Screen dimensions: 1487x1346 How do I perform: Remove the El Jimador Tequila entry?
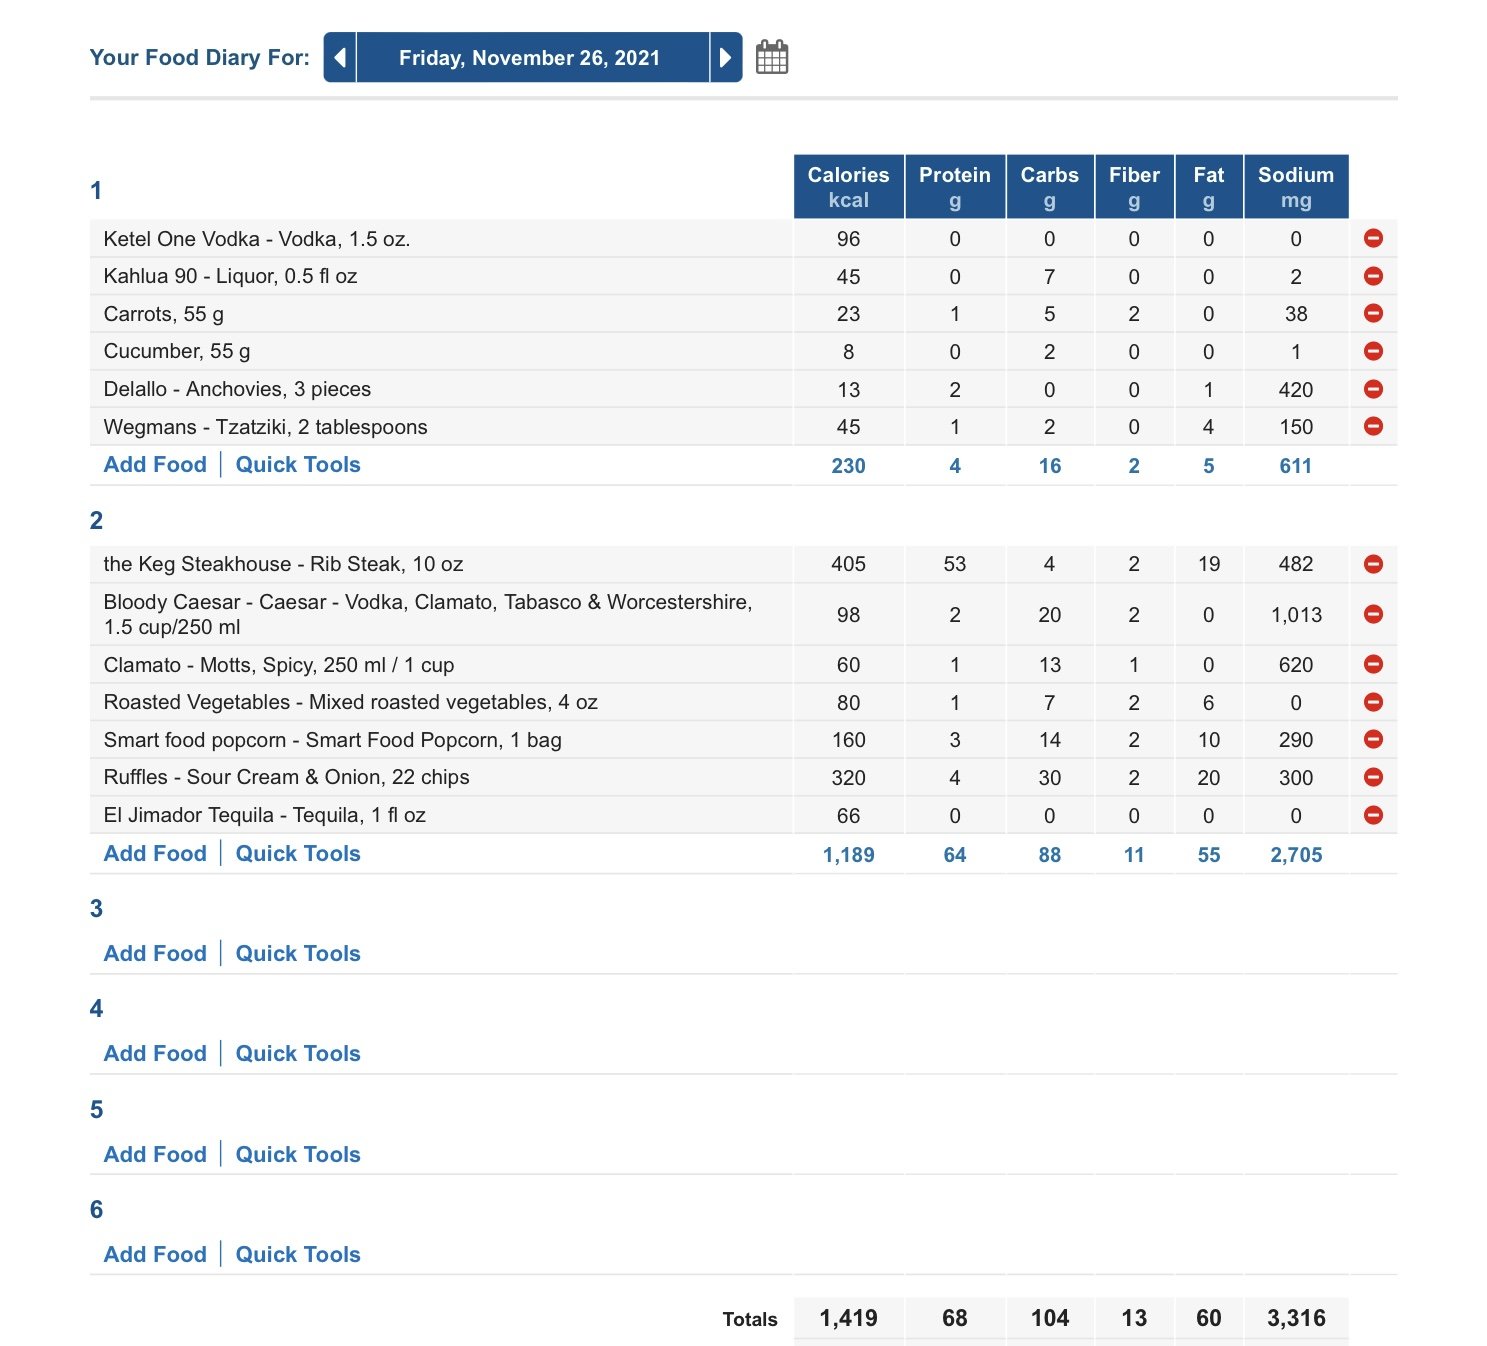click(x=1373, y=815)
